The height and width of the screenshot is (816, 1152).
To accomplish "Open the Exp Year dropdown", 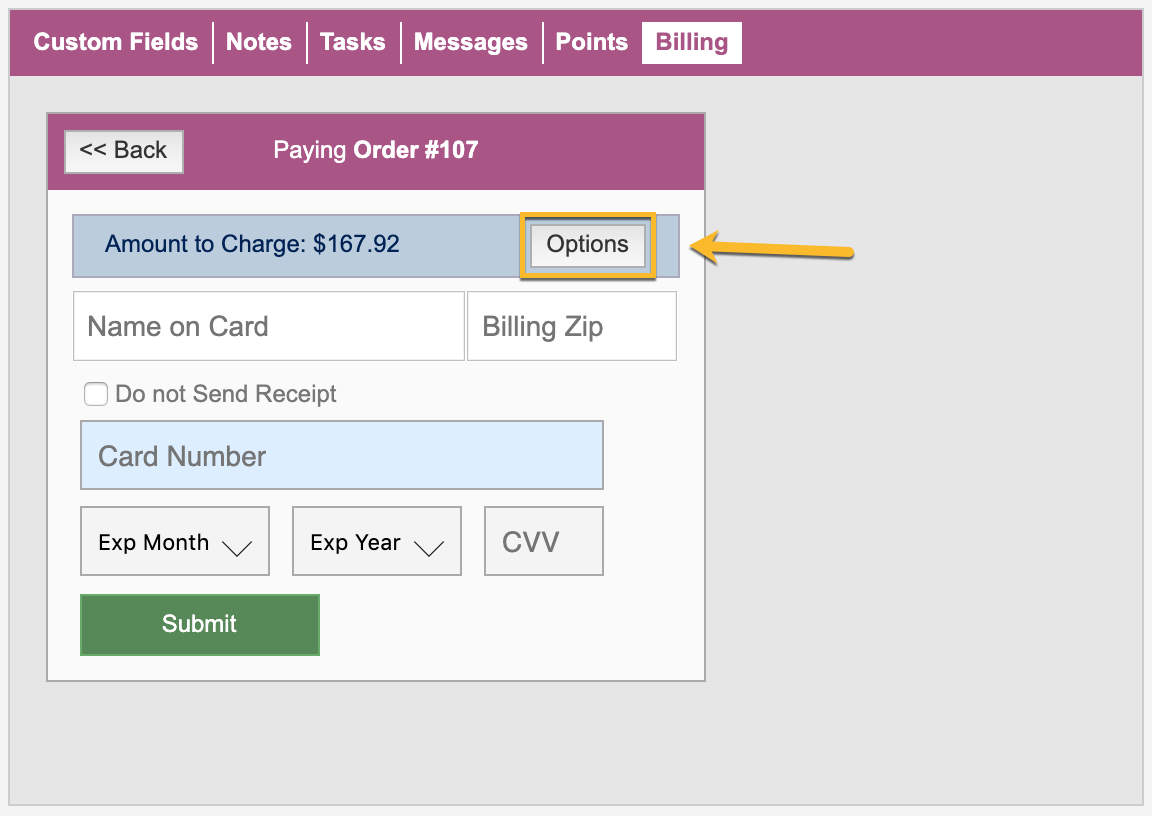I will click(377, 541).
